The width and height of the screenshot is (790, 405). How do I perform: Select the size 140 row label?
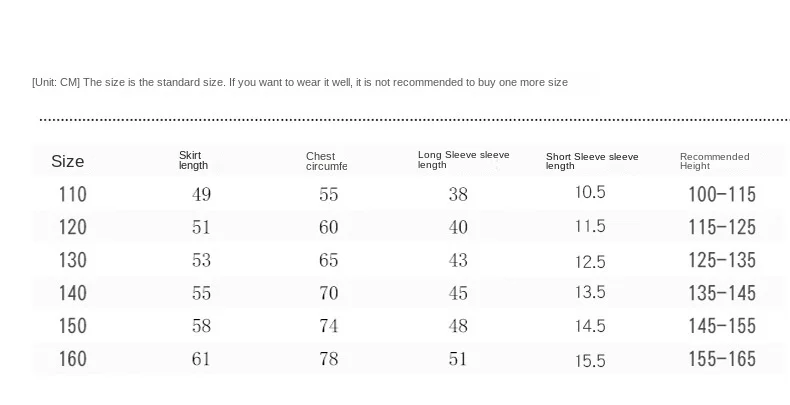(73, 293)
